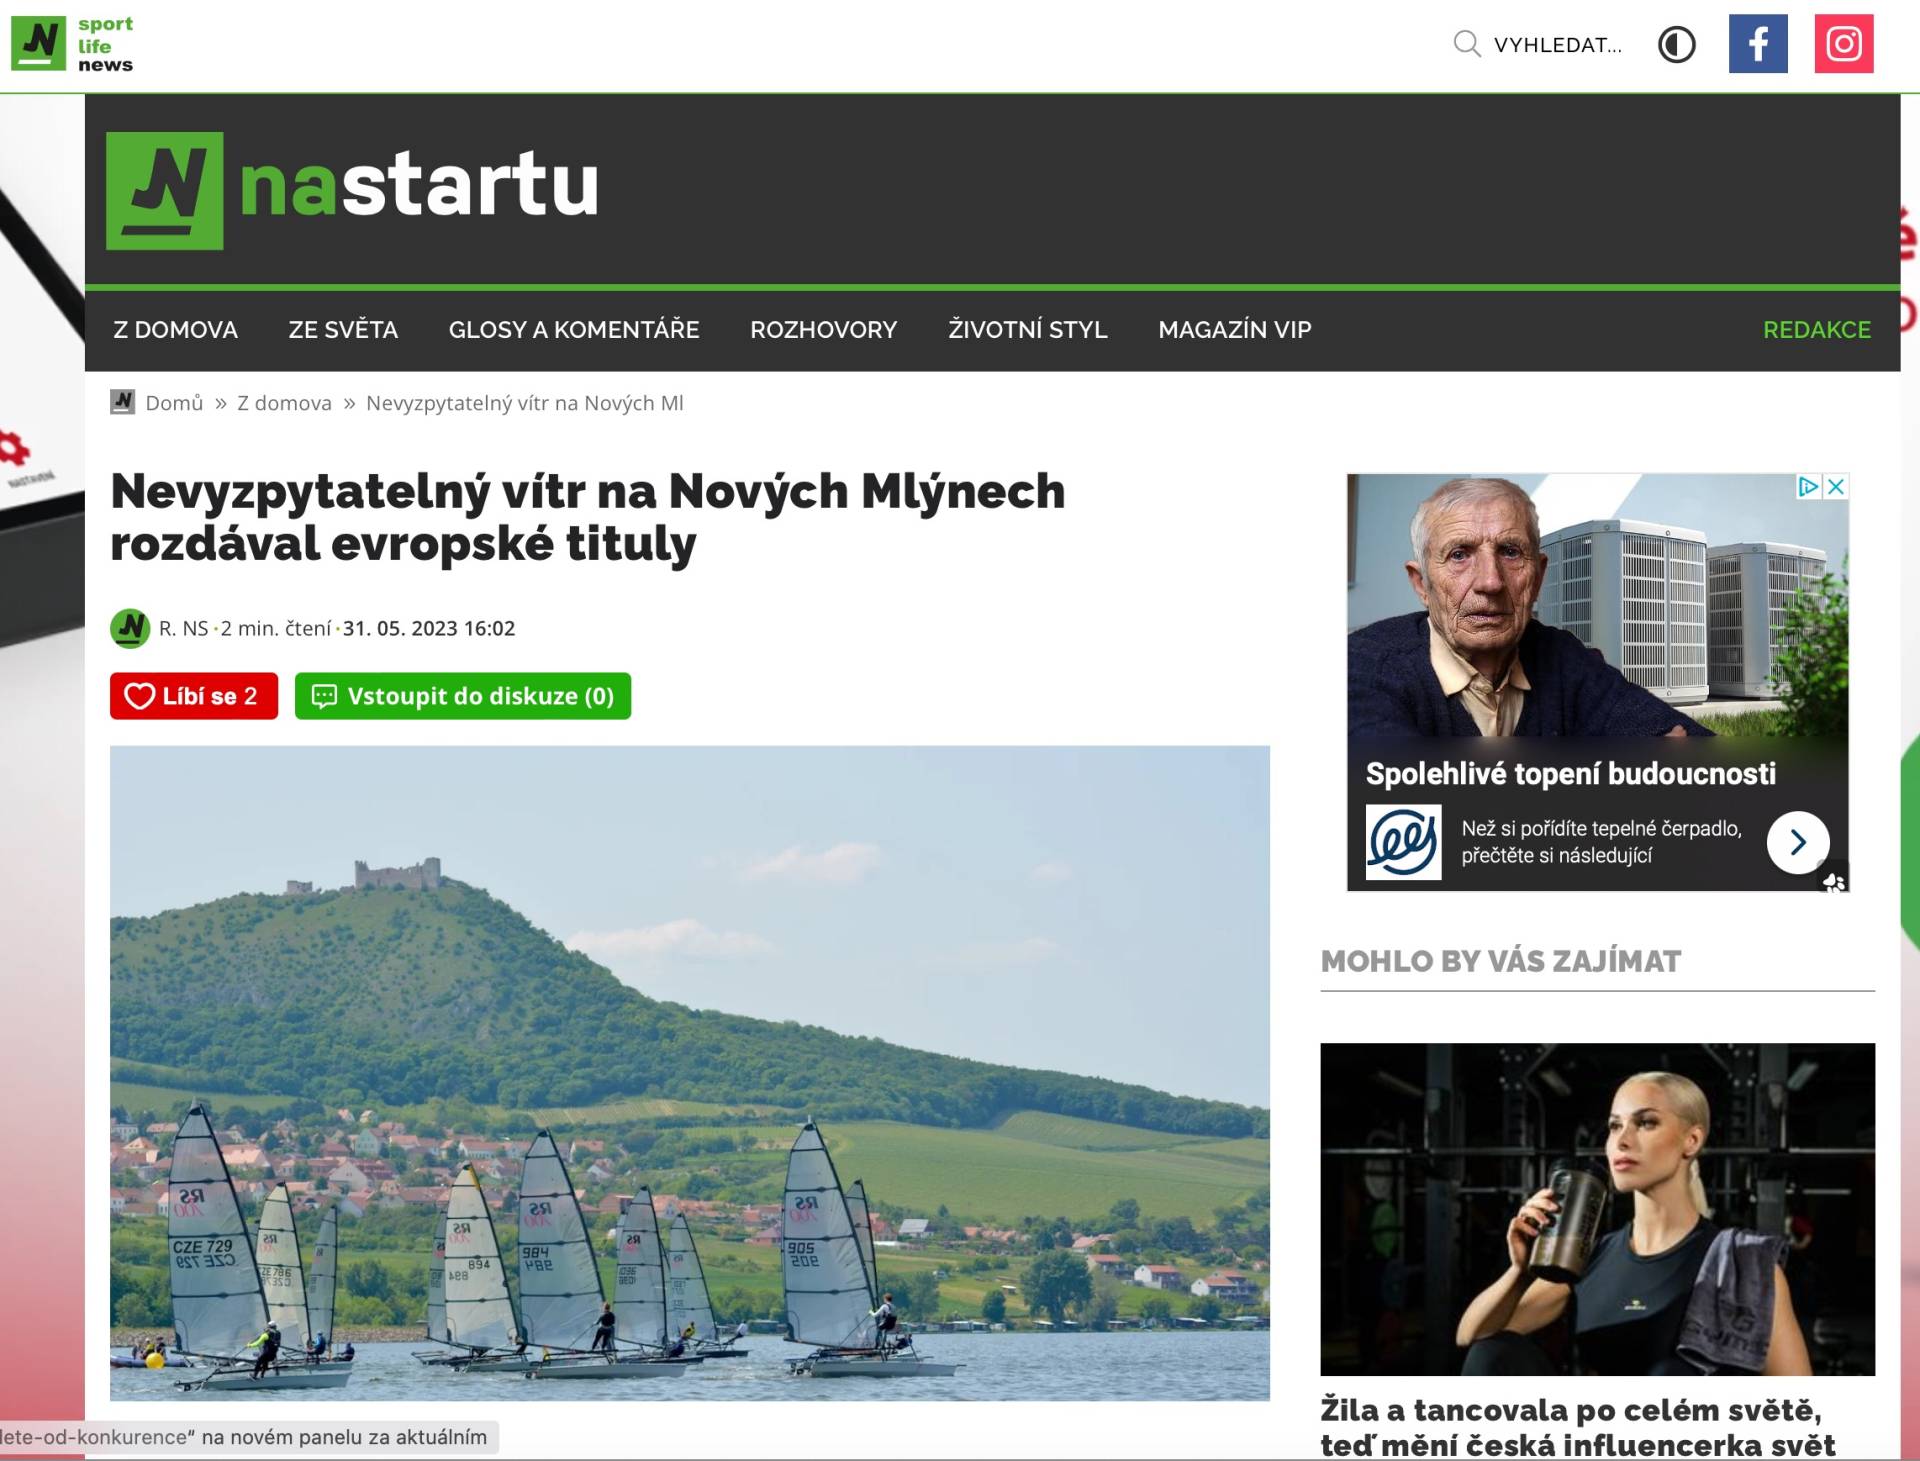Click the author avatar beside R. NS

point(130,628)
